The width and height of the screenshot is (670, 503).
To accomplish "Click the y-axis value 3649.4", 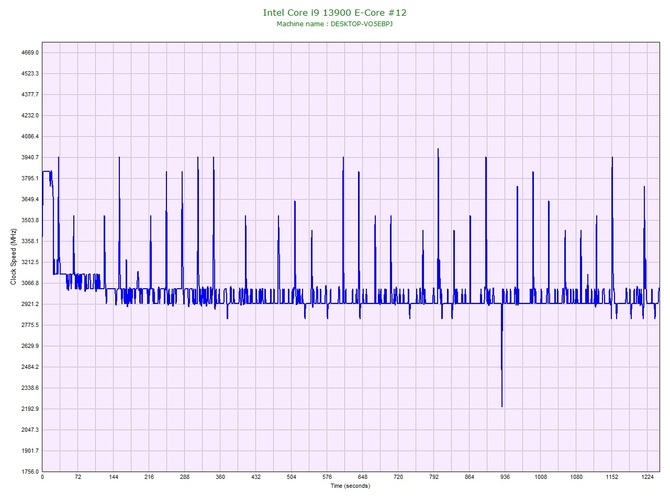I will pos(30,199).
